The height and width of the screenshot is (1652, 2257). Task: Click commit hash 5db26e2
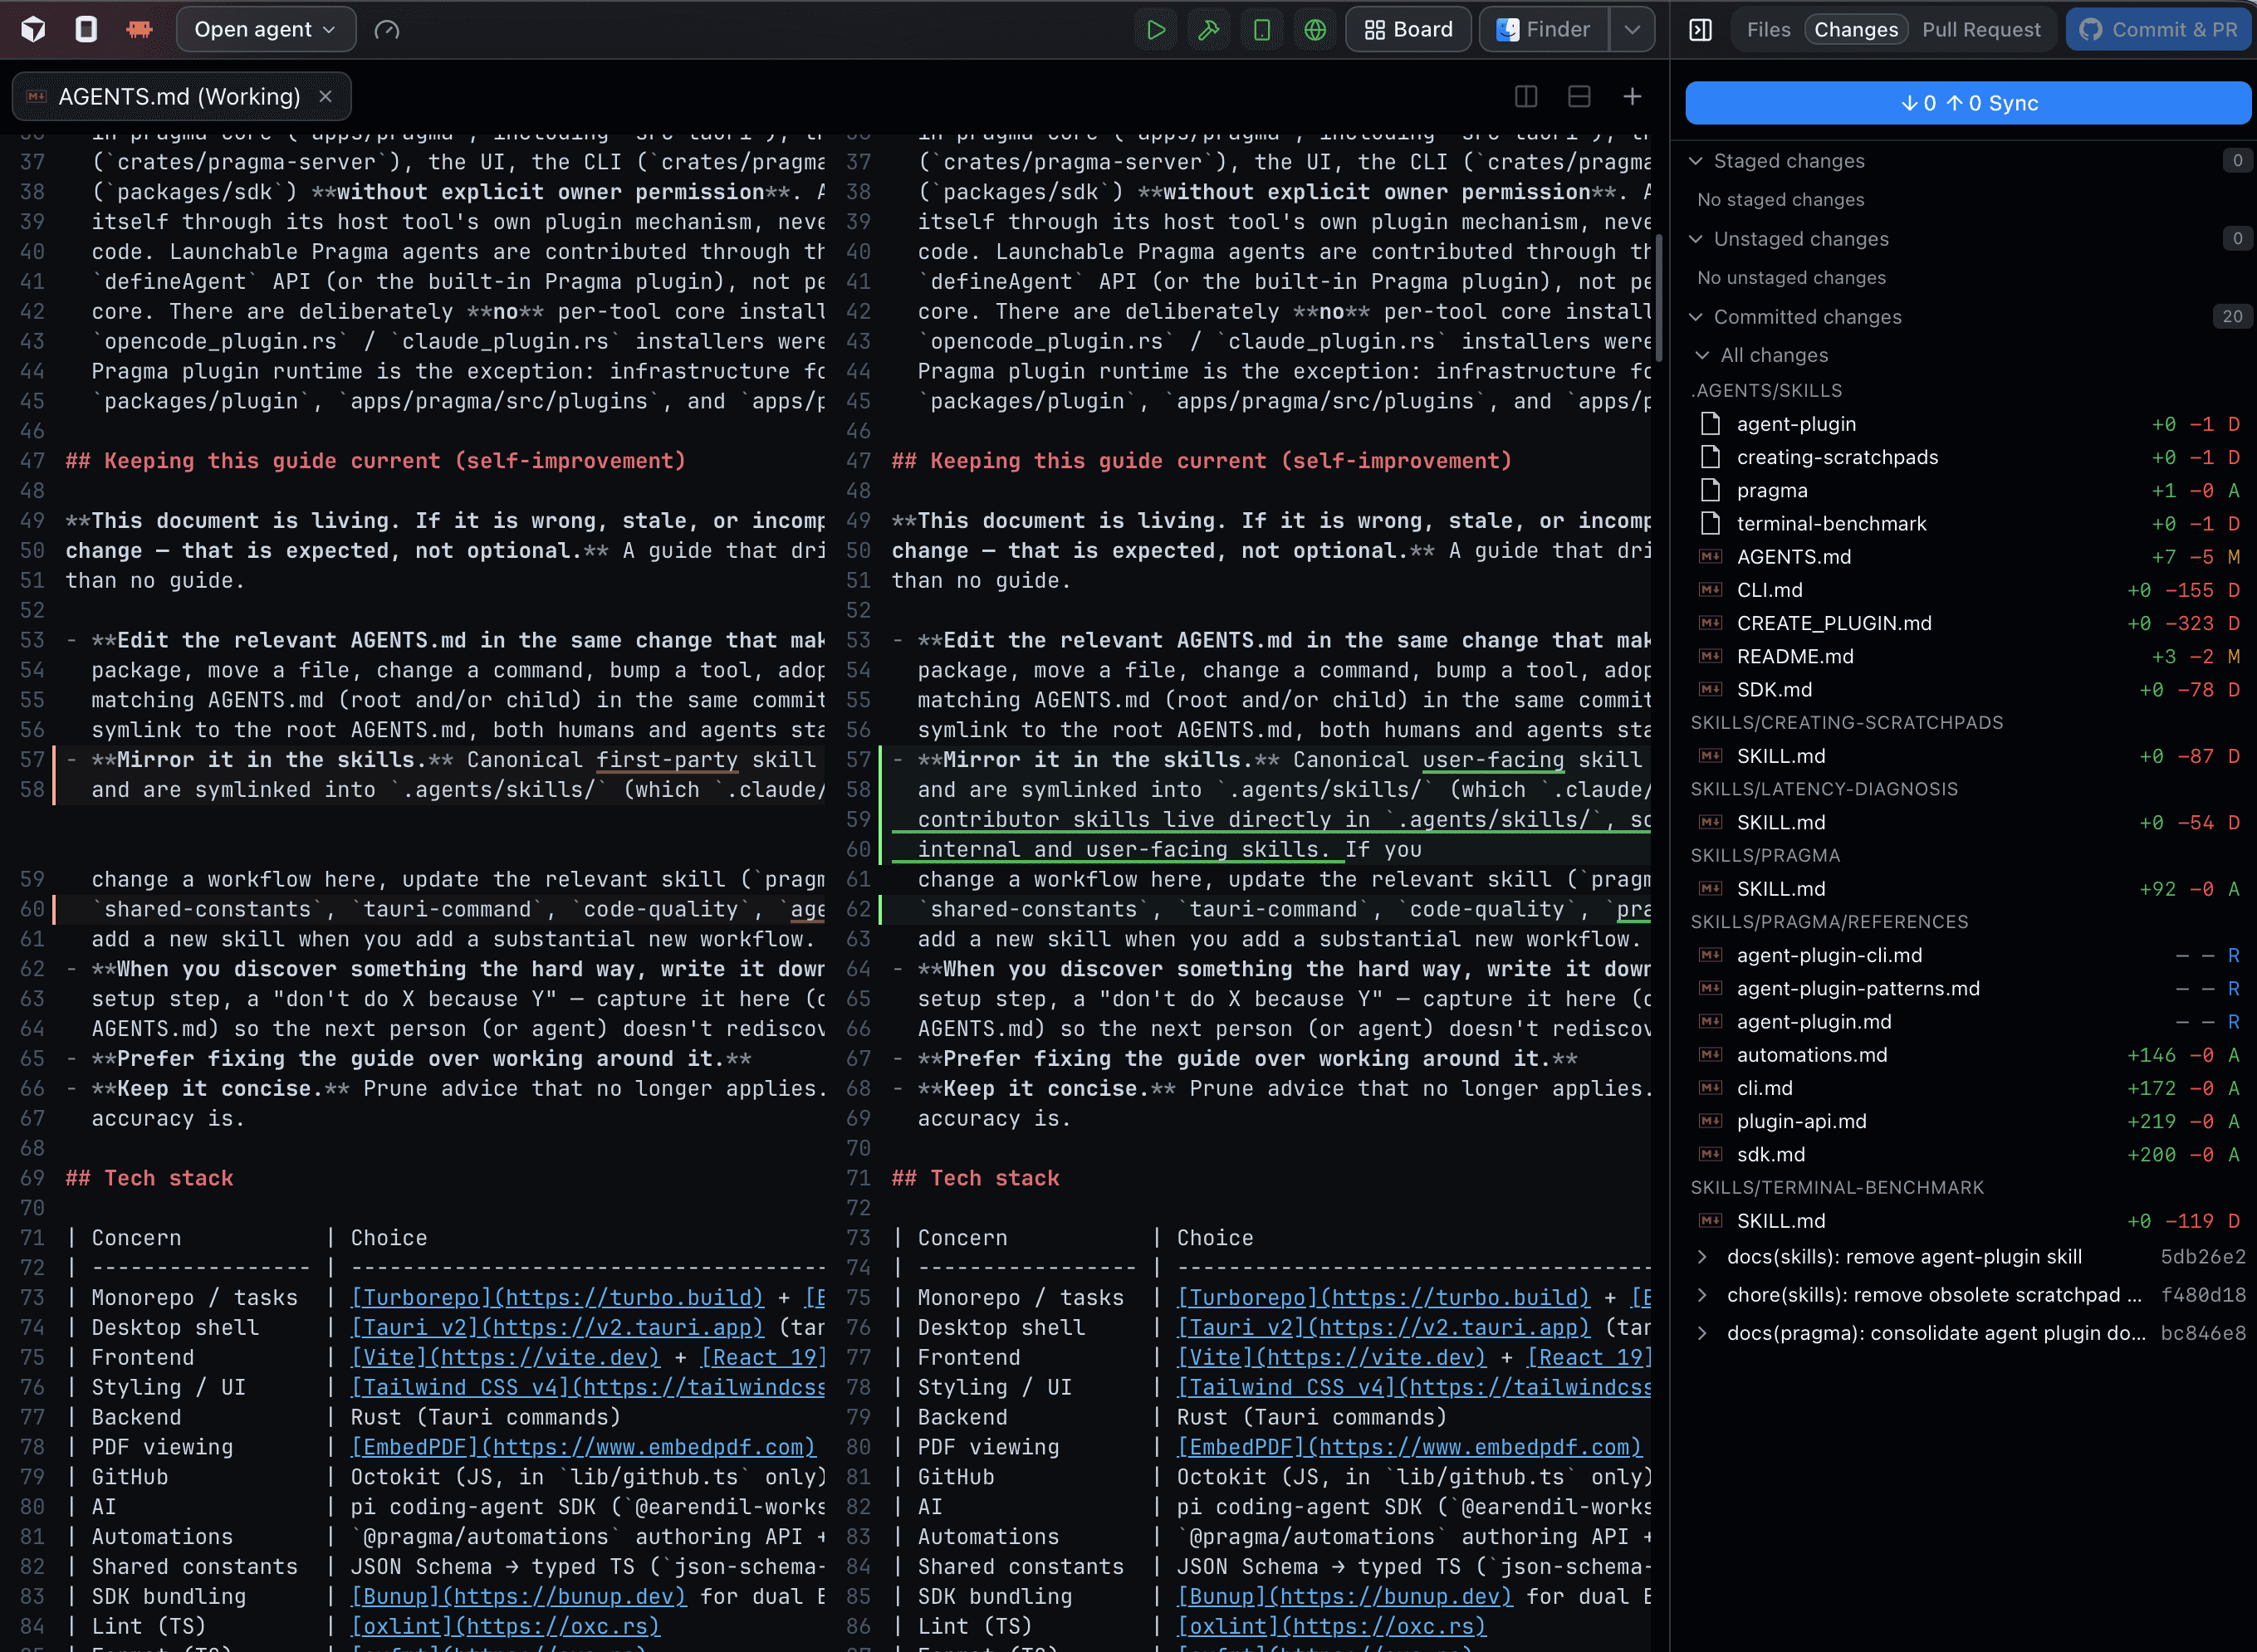pos(2203,1257)
